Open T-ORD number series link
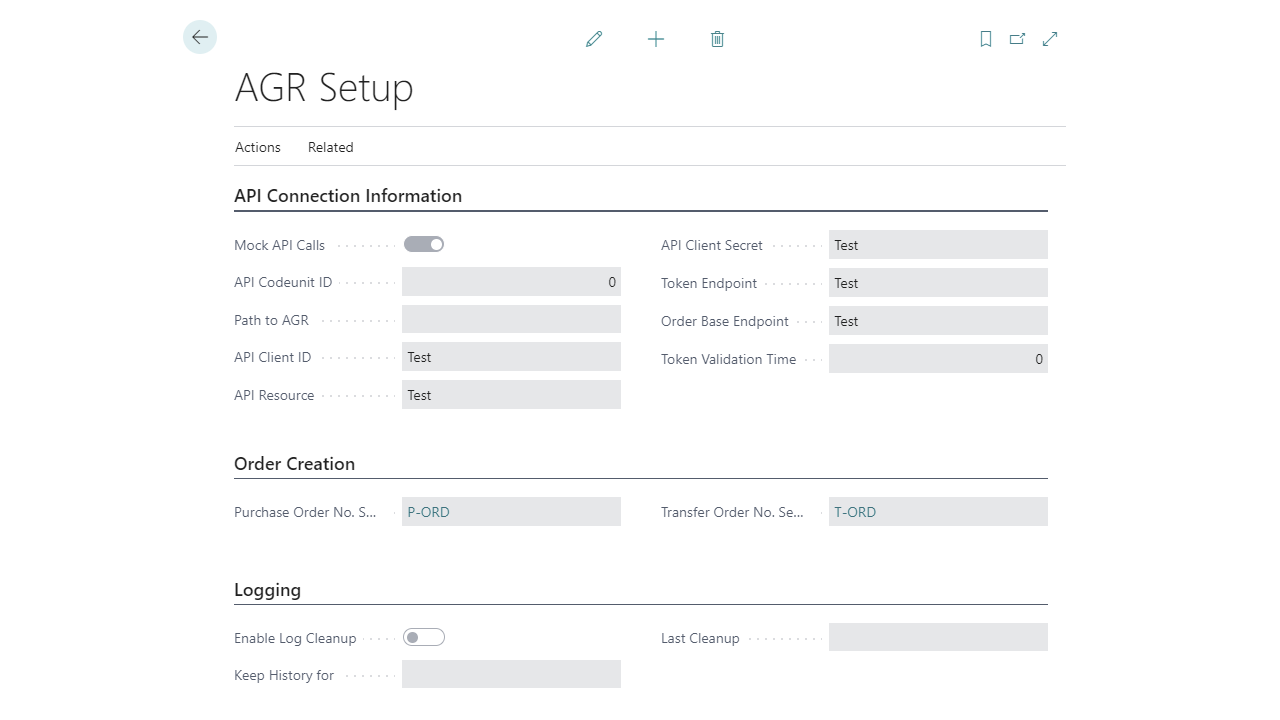The height and width of the screenshot is (720, 1280). 855,512
